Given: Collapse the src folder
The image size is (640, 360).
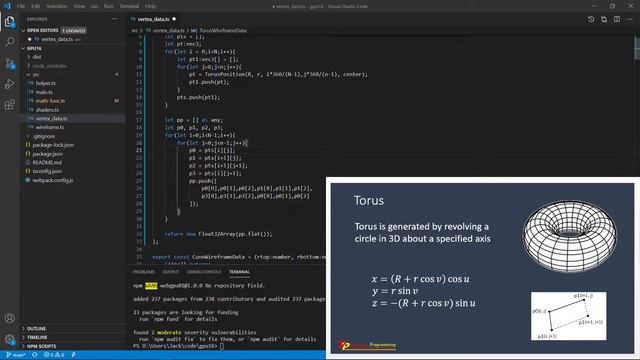Looking at the screenshot, I should click(x=36, y=75).
